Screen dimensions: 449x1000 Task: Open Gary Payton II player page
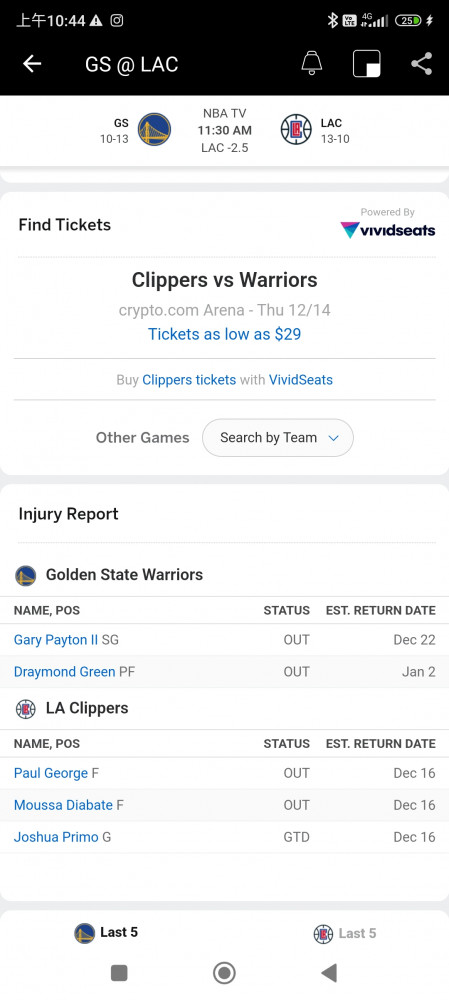(x=56, y=640)
